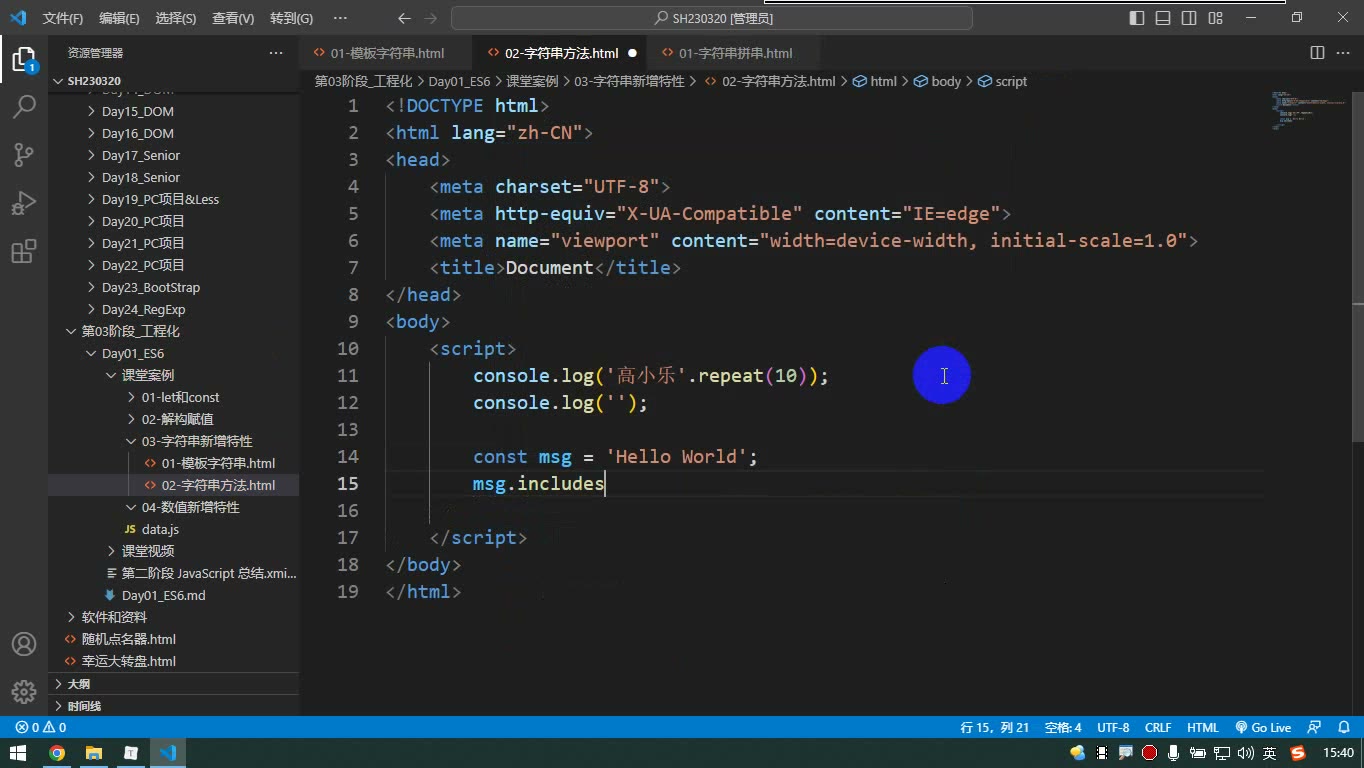This screenshot has height=768, width=1364.
Task: Go back using the title bar arrow
Action: tap(404, 18)
